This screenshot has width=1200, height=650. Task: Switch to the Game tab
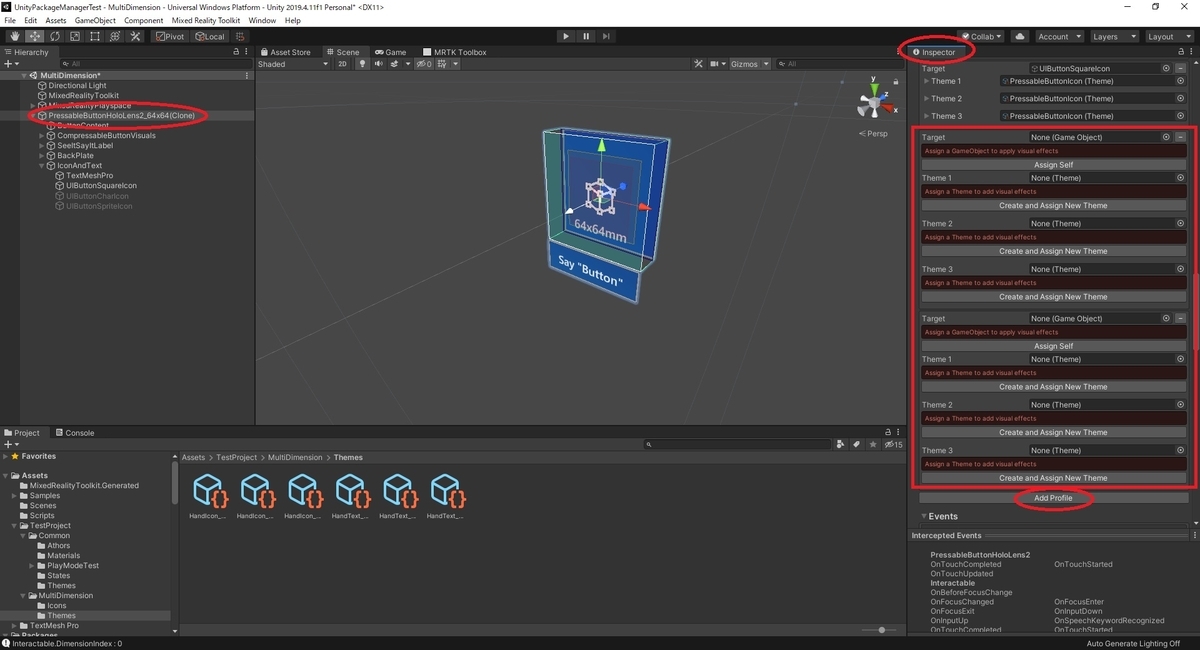pos(391,52)
